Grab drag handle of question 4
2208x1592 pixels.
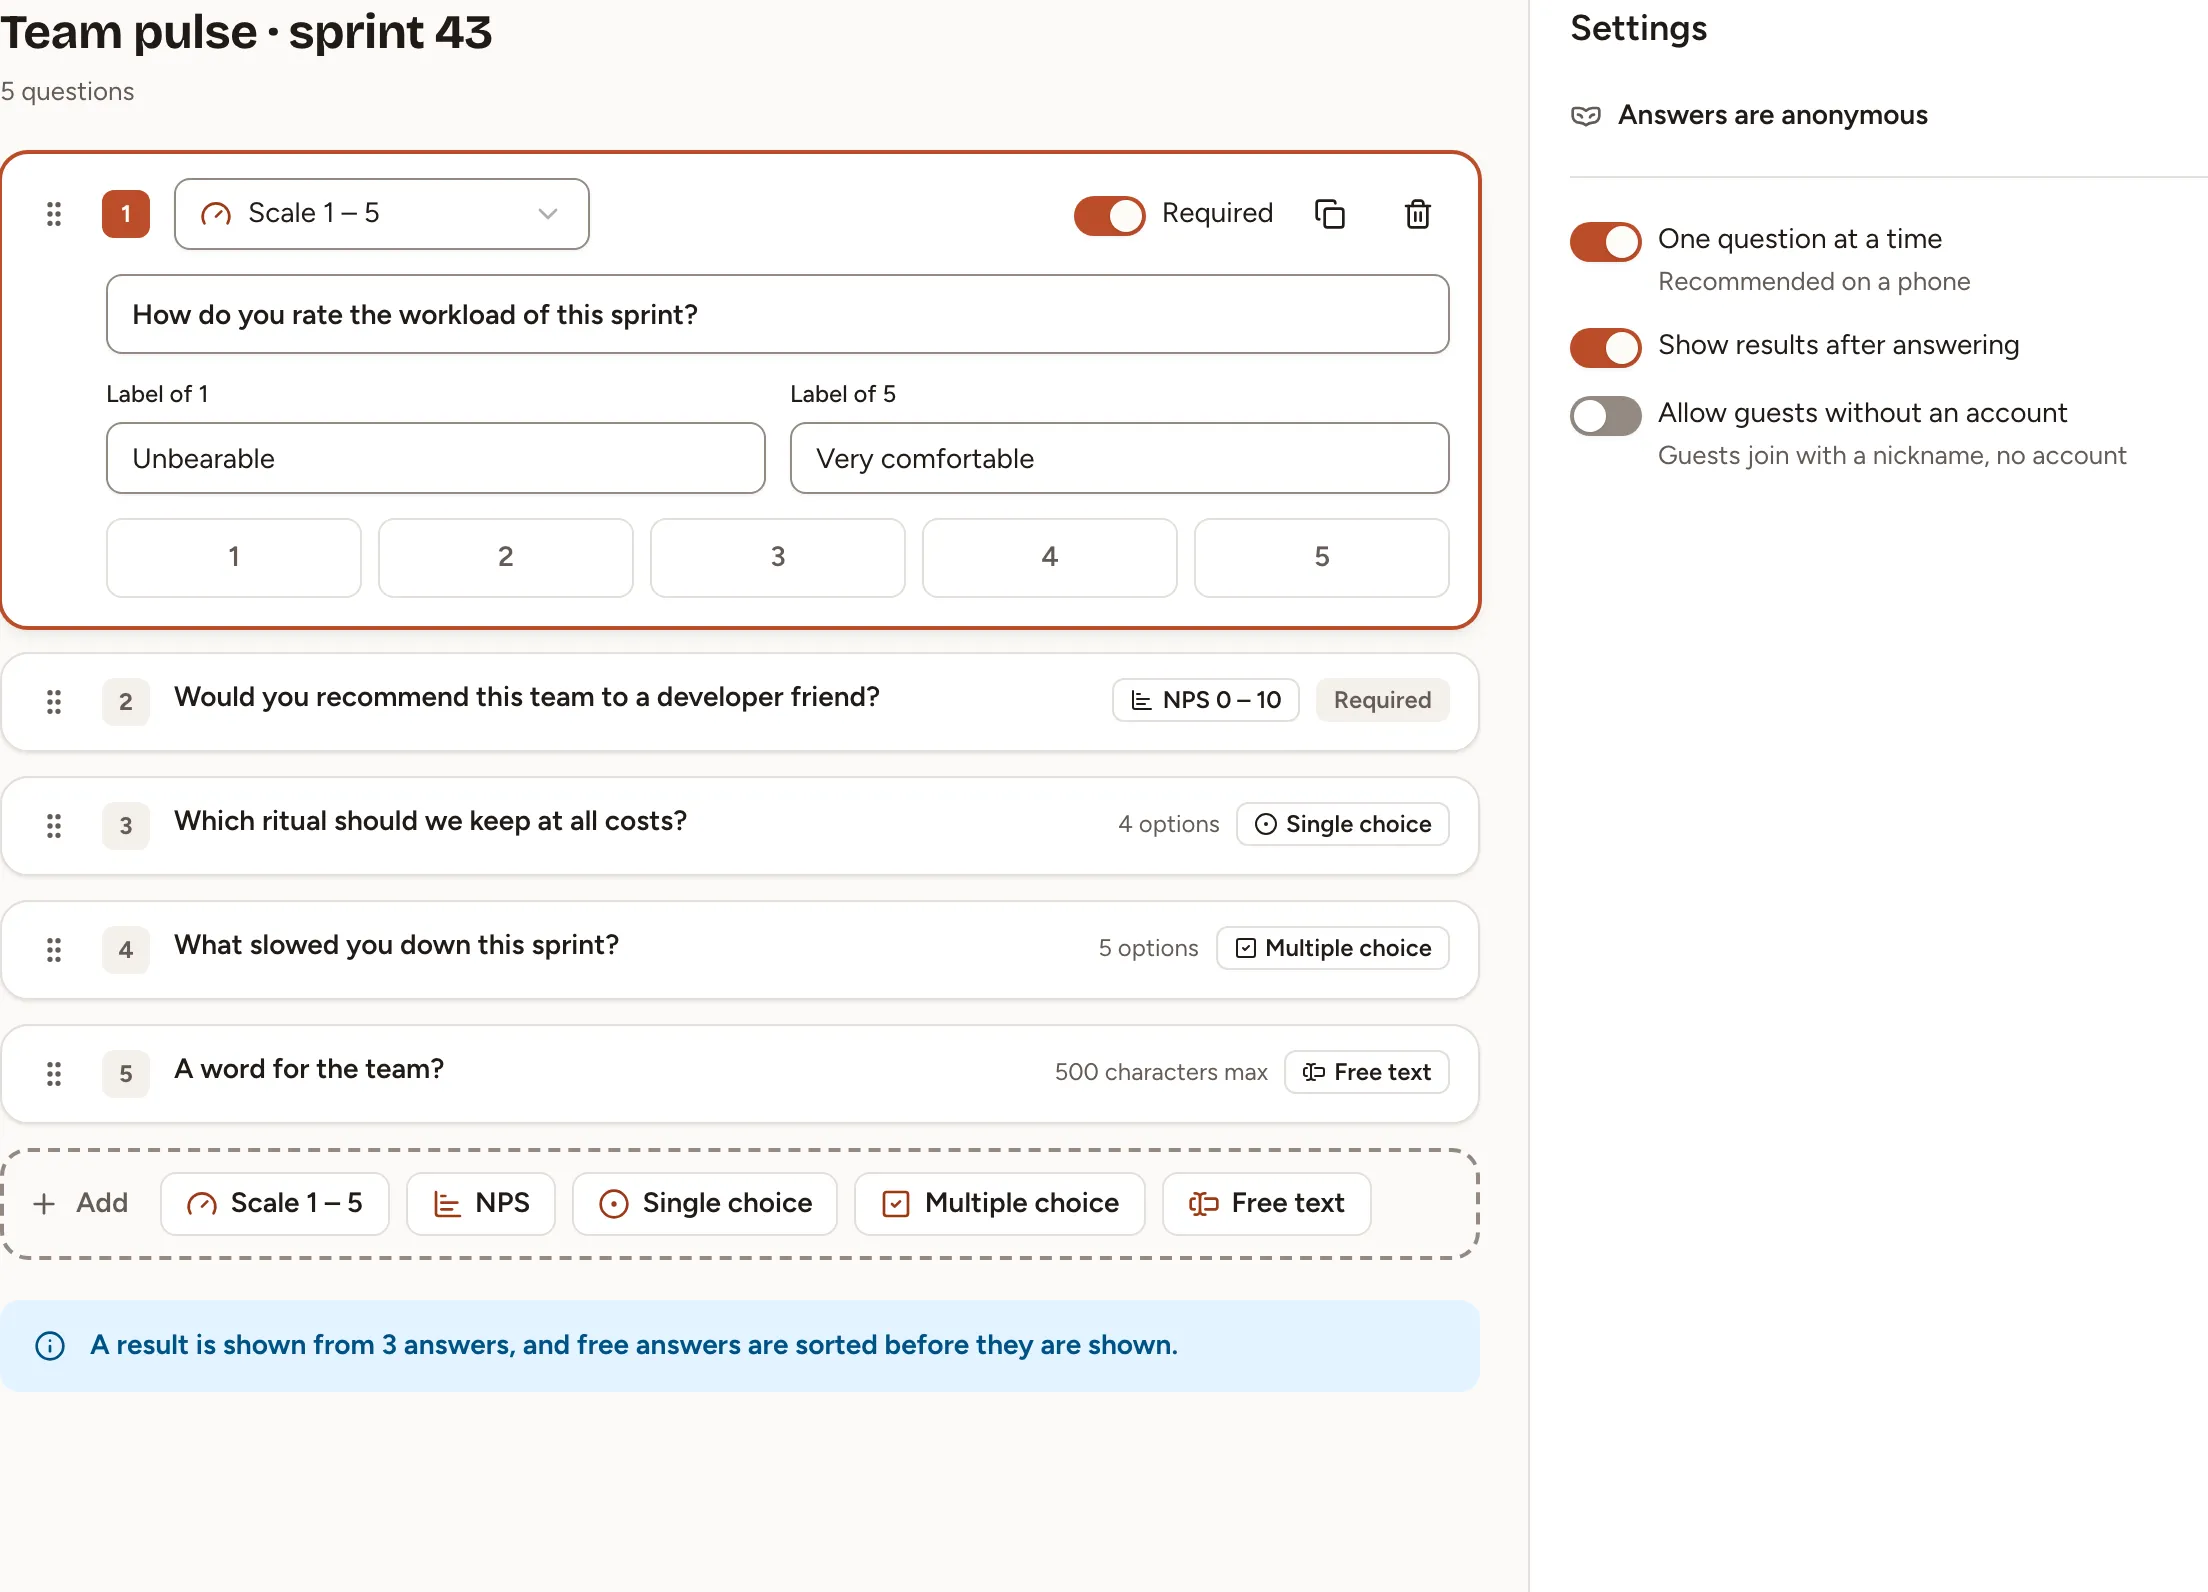(54, 950)
